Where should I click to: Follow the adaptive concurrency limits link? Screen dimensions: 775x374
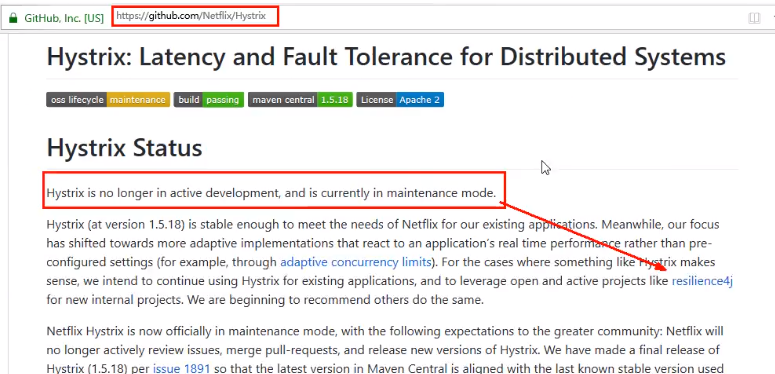pos(356,262)
